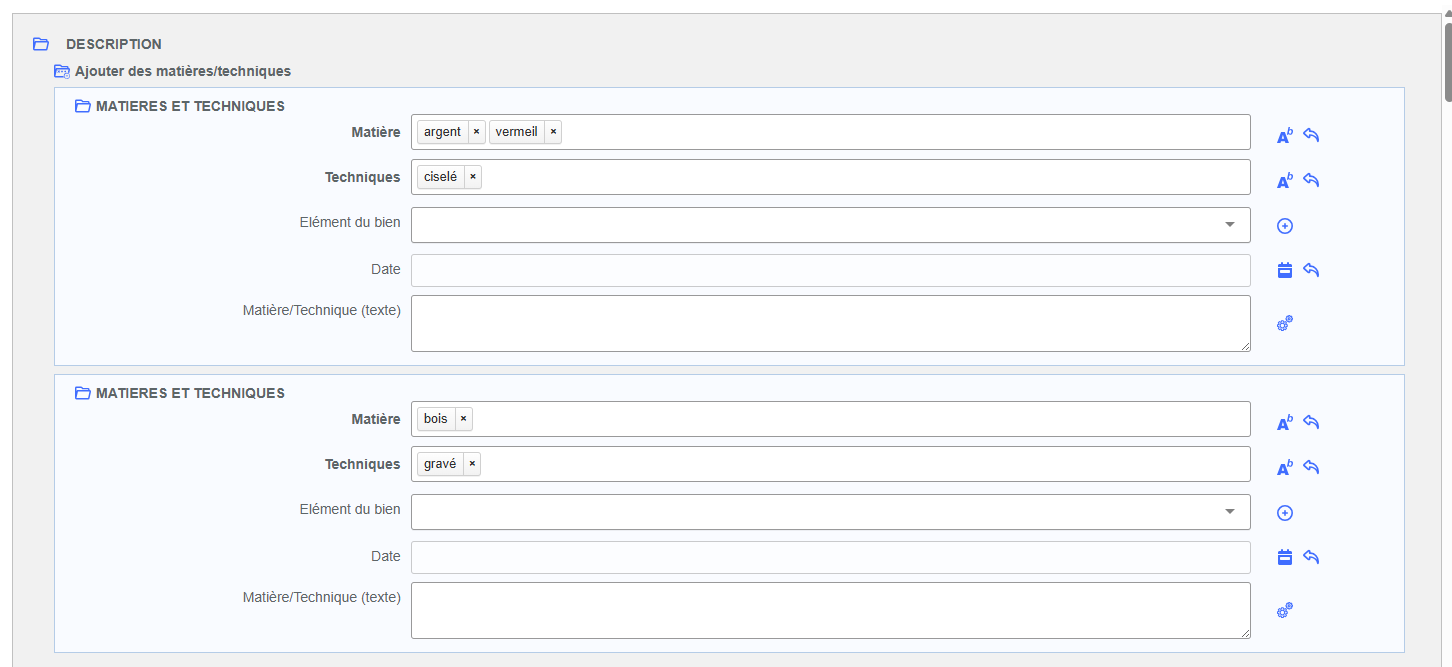The image size is (1452, 667).
Task: Click the Ab thesaurus icon beside the bois field
Action: 1285,423
